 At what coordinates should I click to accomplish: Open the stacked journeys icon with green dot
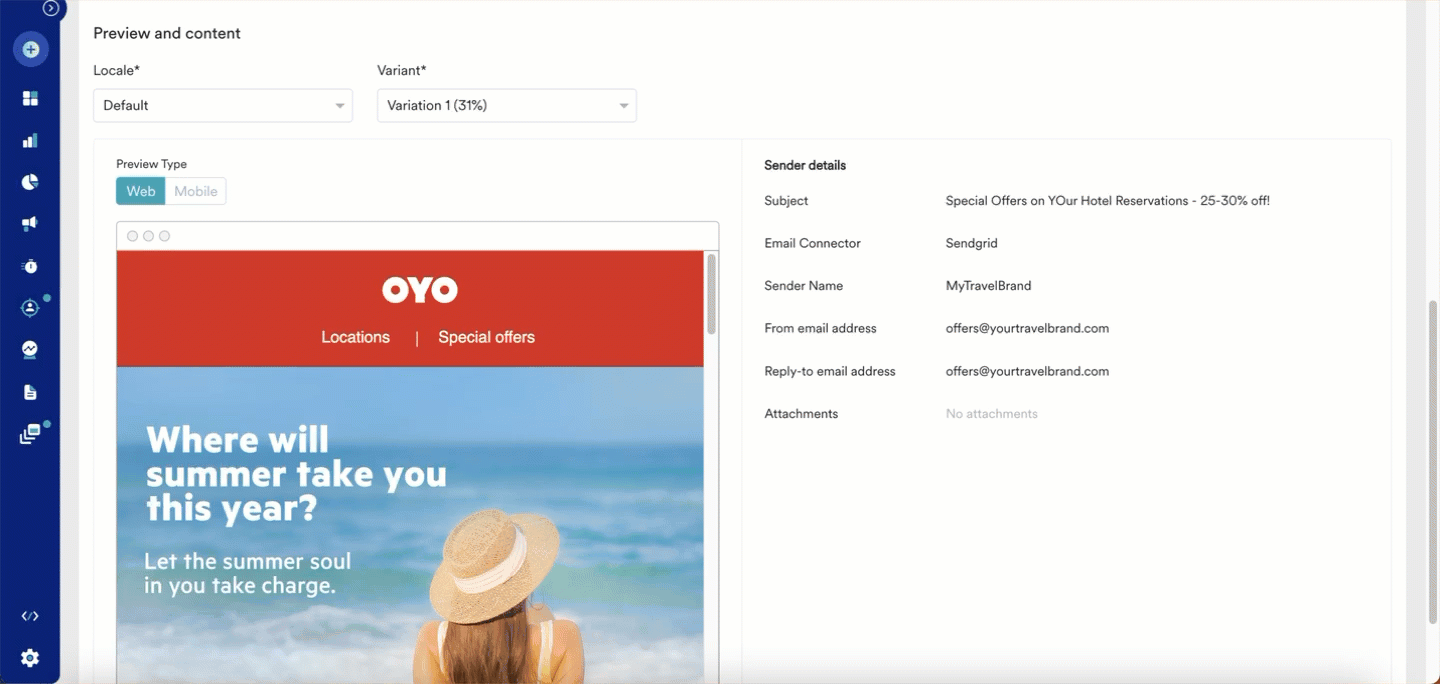[x=30, y=432]
